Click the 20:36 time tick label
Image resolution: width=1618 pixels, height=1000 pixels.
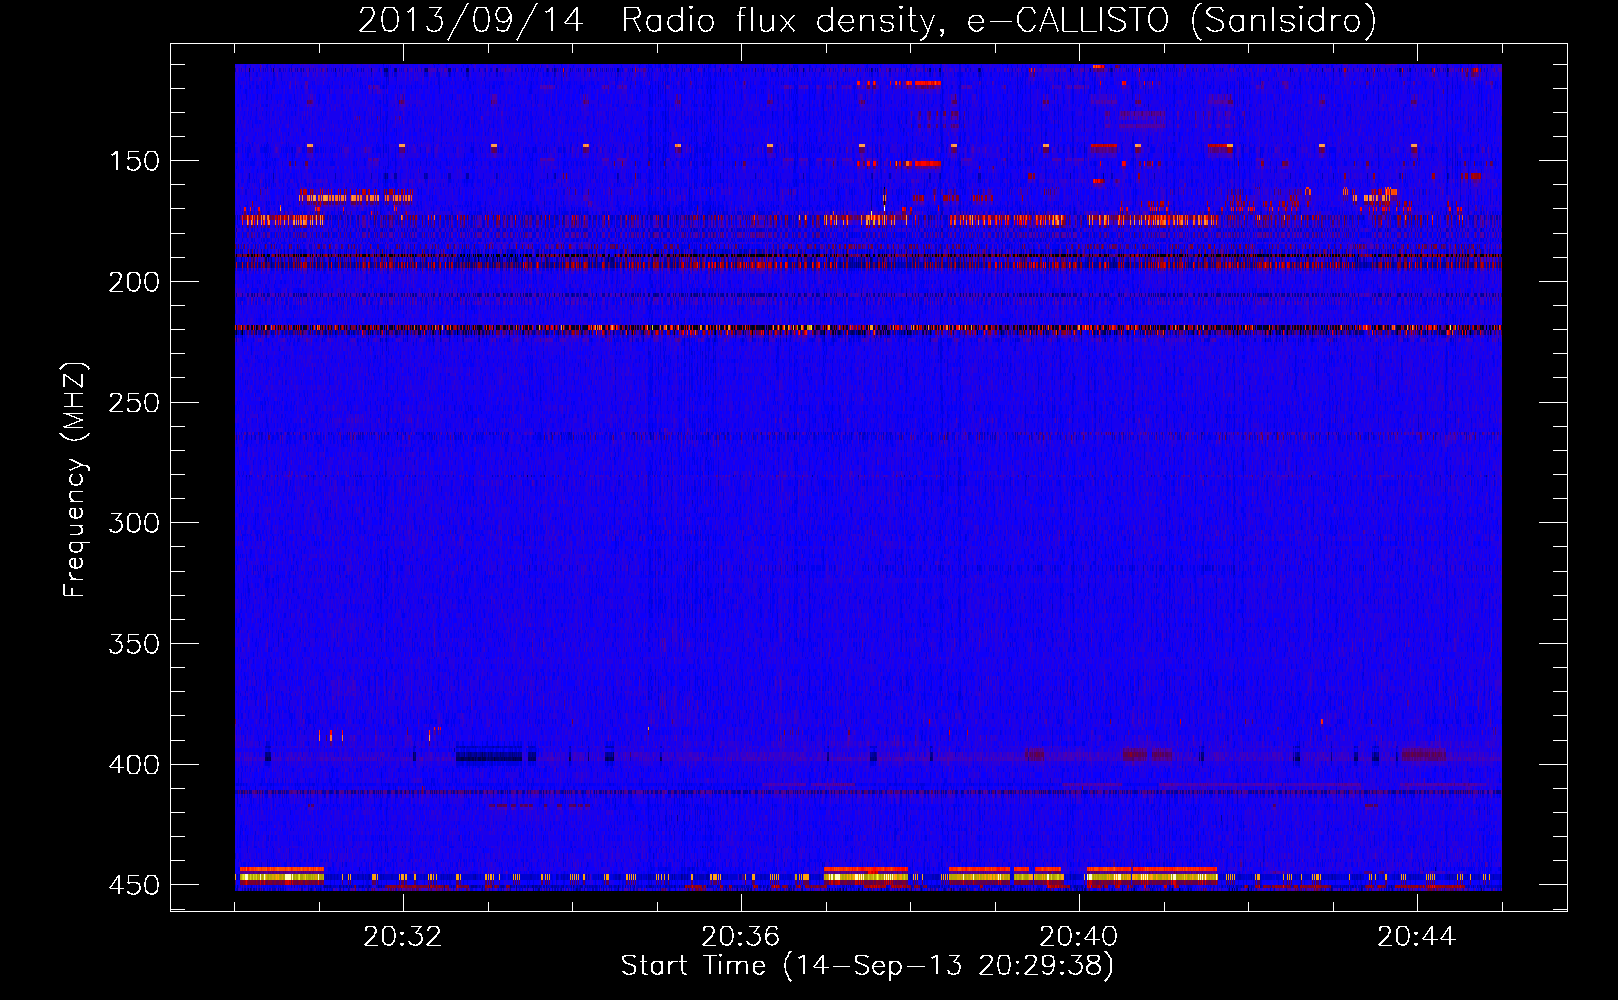tap(741, 937)
